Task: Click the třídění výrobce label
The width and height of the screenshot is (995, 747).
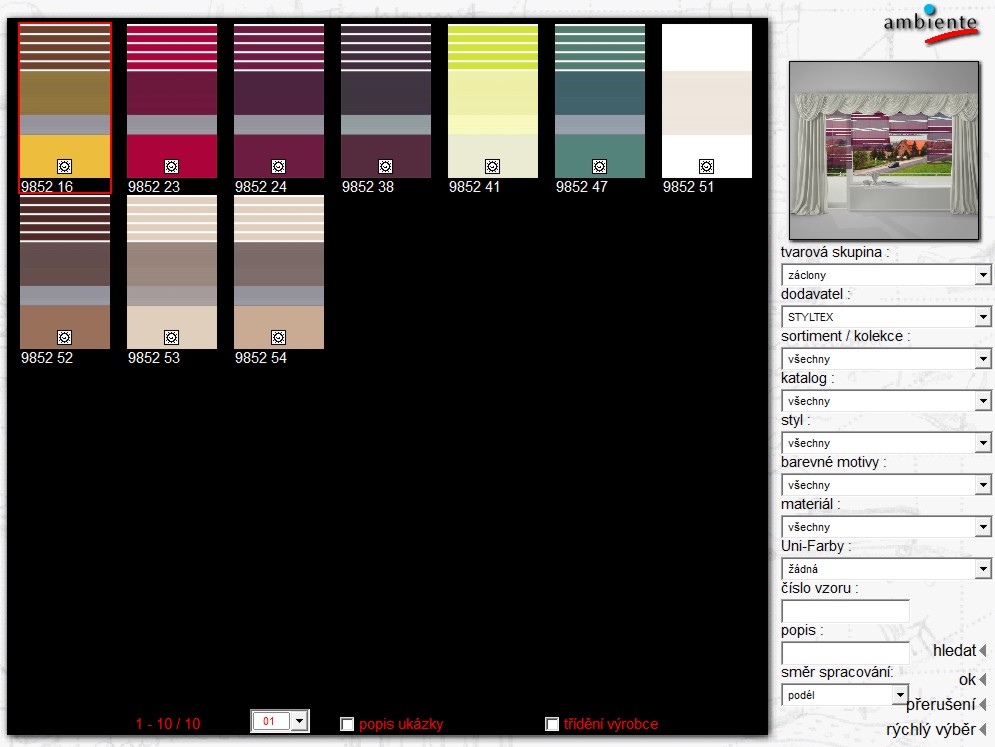Action: click(610, 724)
